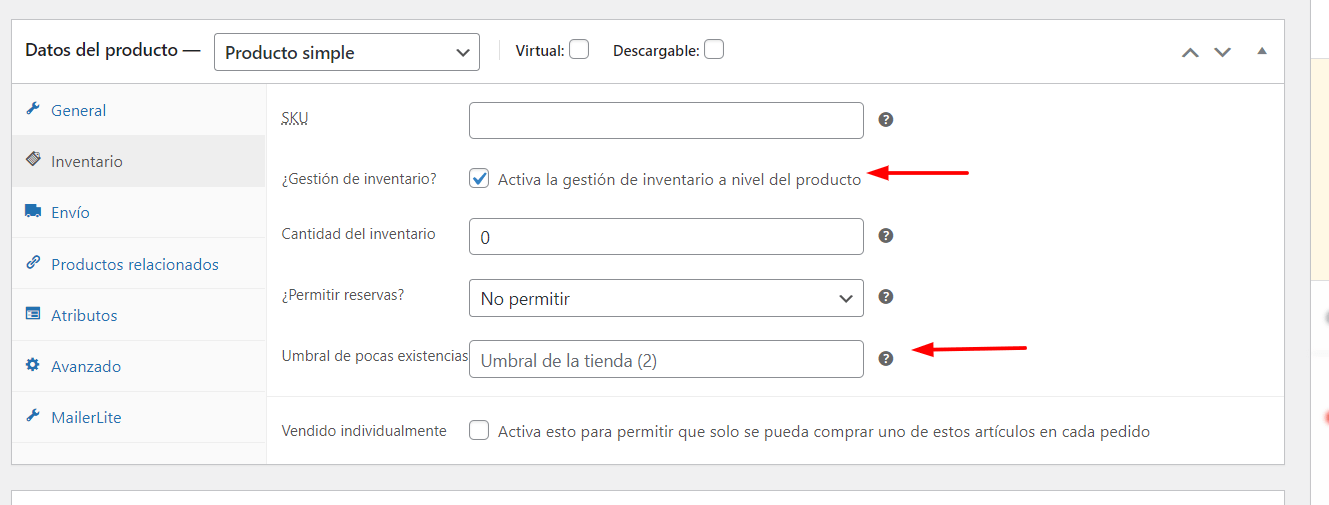Open the Producto simple type dropdown

pos(347,52)
